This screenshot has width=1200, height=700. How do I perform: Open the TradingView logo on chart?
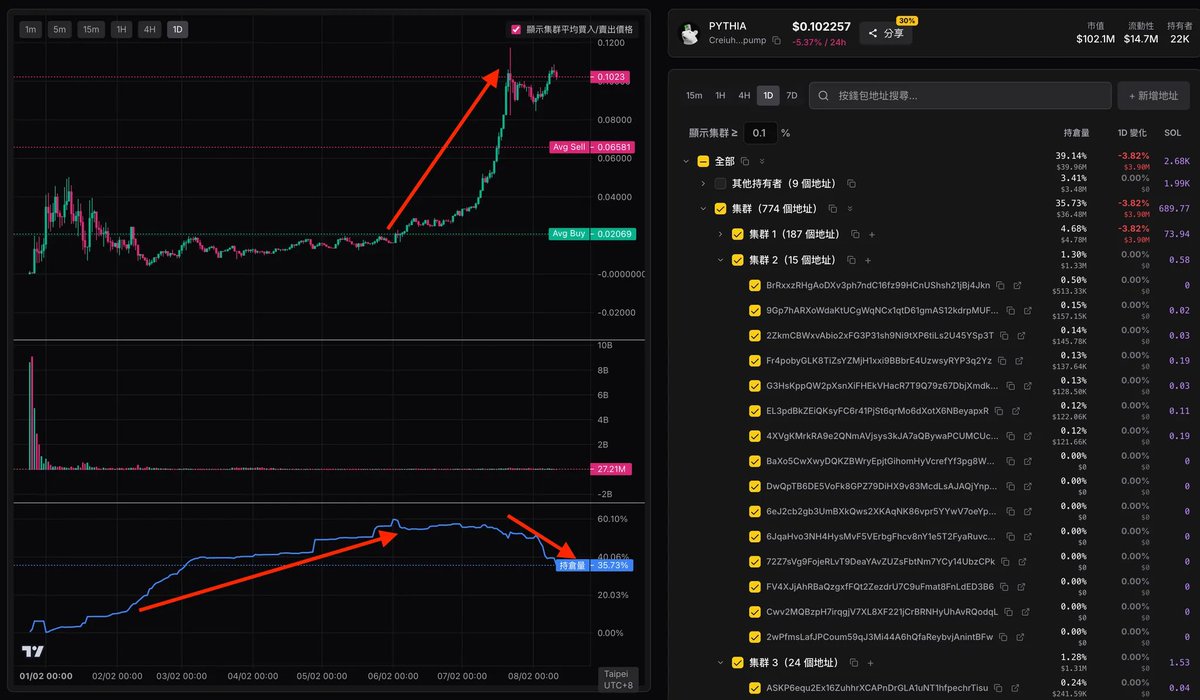(33, 652)
